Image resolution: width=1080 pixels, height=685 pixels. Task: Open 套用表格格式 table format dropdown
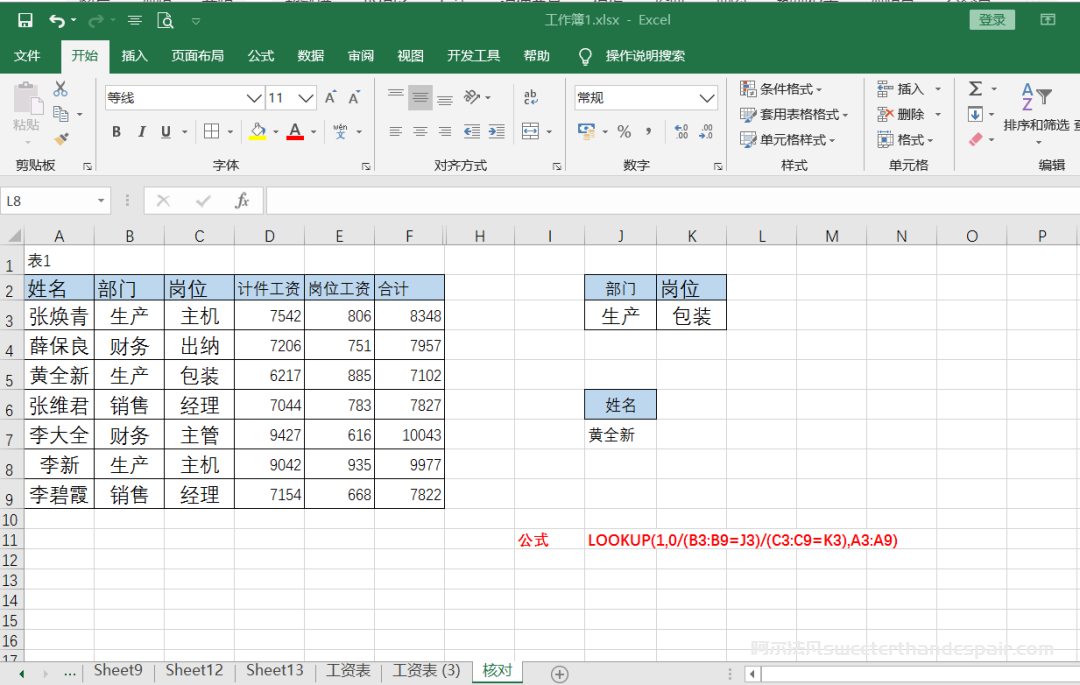[x=794, y=114]
